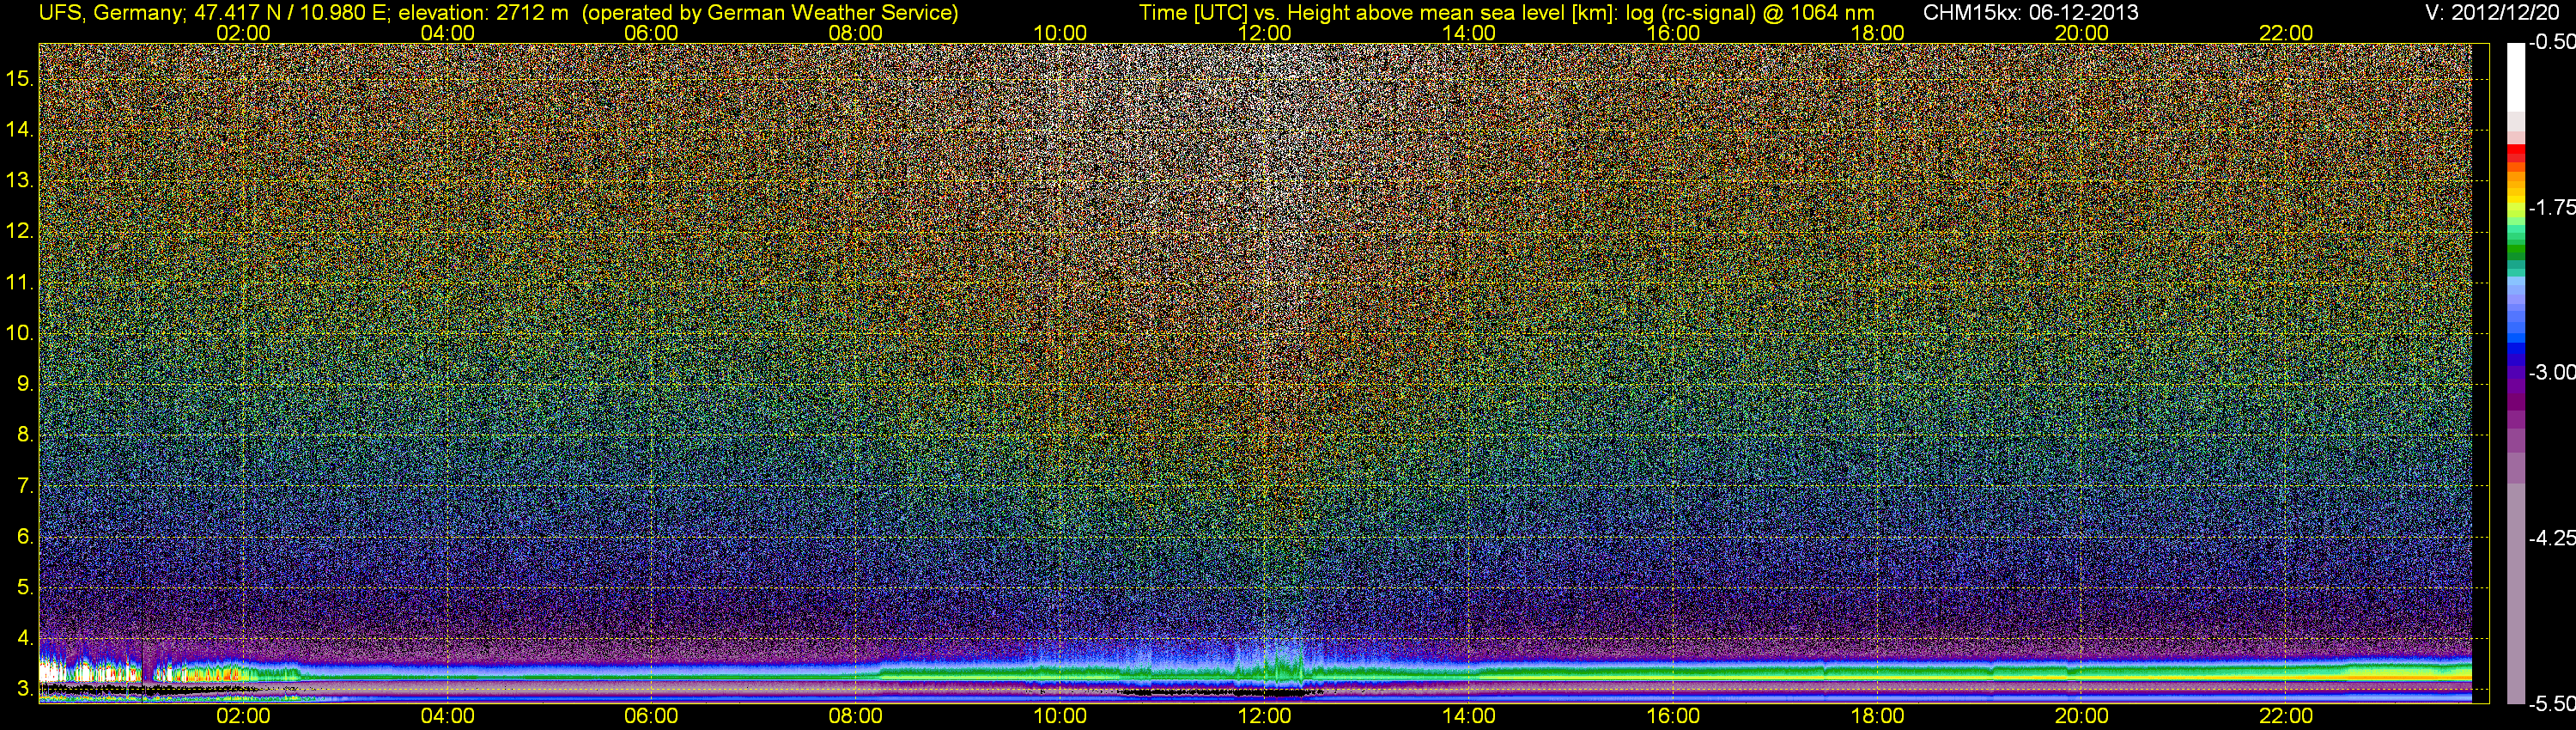This screenshot has width=2576, height=730.
Task: Click the 12:00 label on top time axis
Action: pyautogui.click(x=1264, y=33)
